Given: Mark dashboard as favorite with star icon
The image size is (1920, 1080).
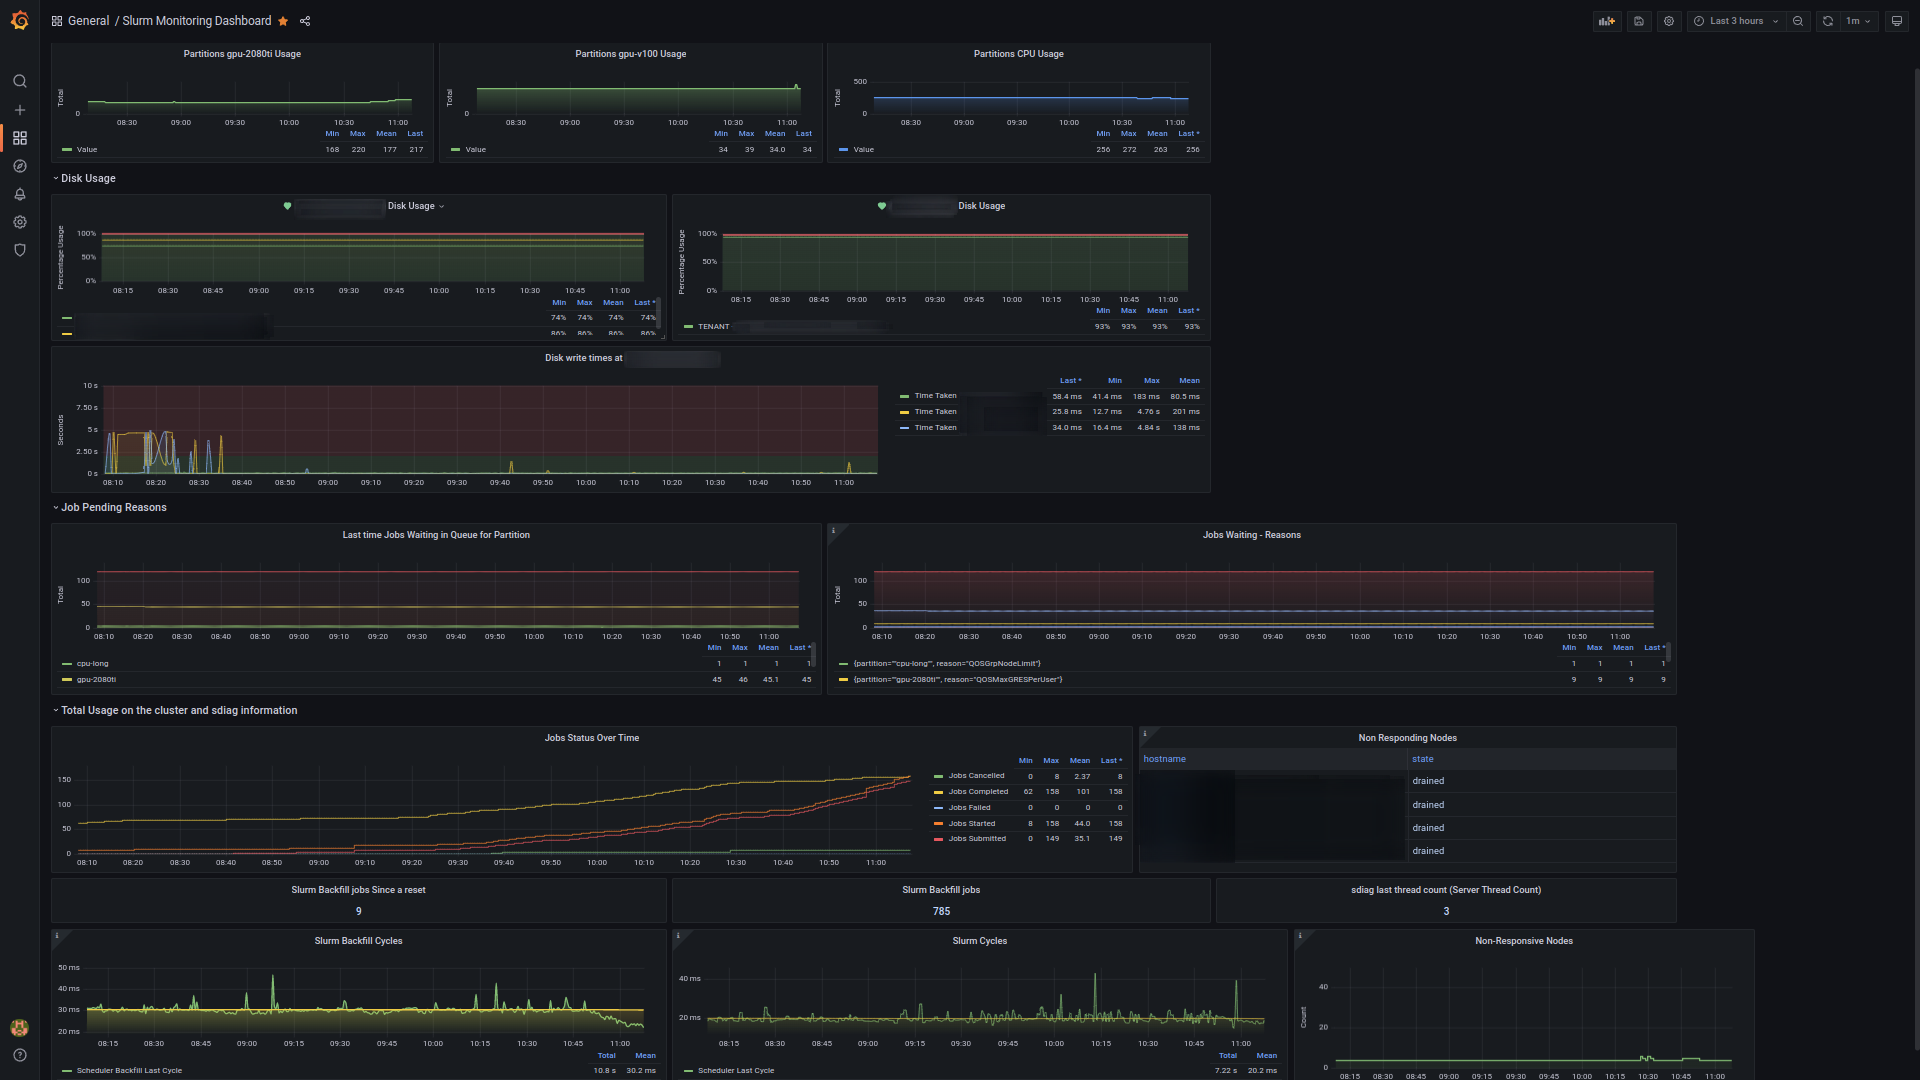Looking at the screenshot, I should point(283,21).
